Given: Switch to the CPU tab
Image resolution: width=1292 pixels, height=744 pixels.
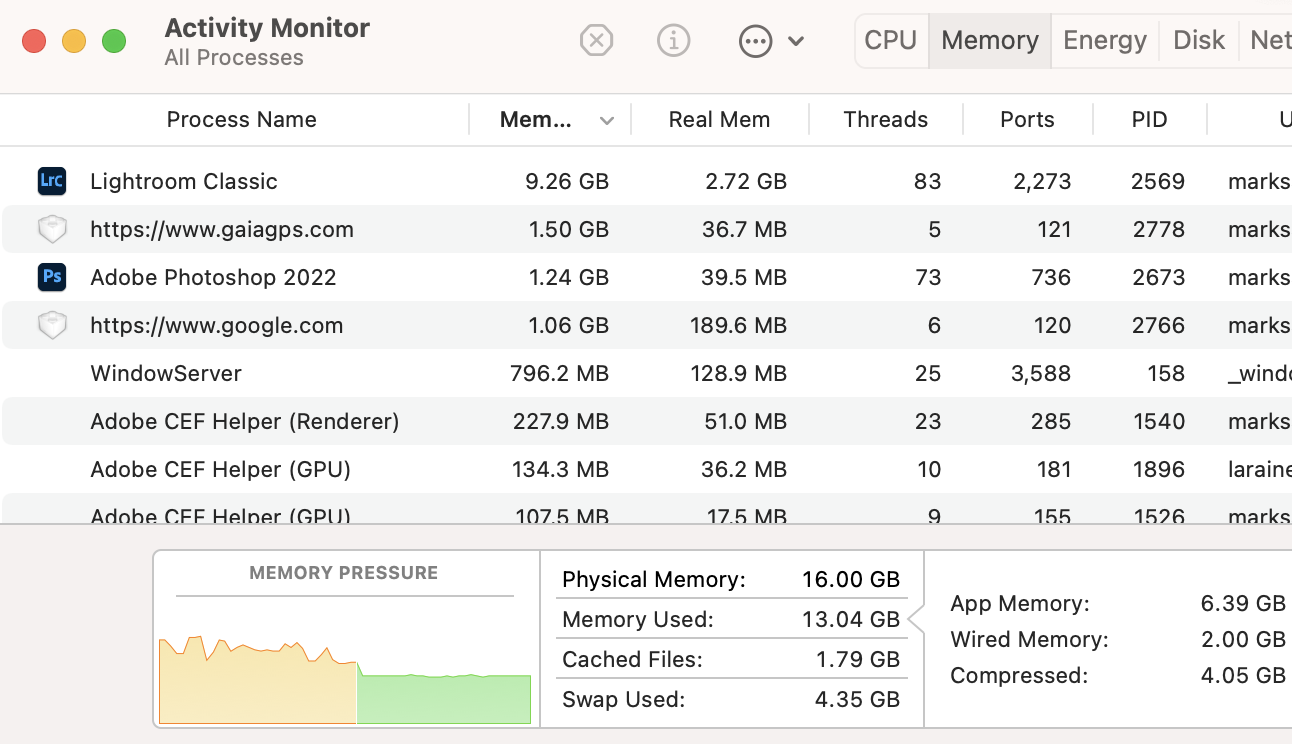Looking at the screenshot, I should pyautogui.click(x=891, y=40).
